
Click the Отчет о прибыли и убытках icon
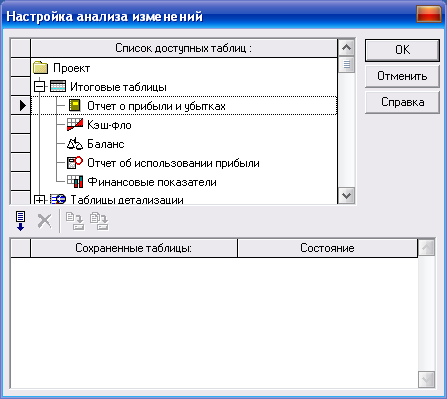coord(75,105)
